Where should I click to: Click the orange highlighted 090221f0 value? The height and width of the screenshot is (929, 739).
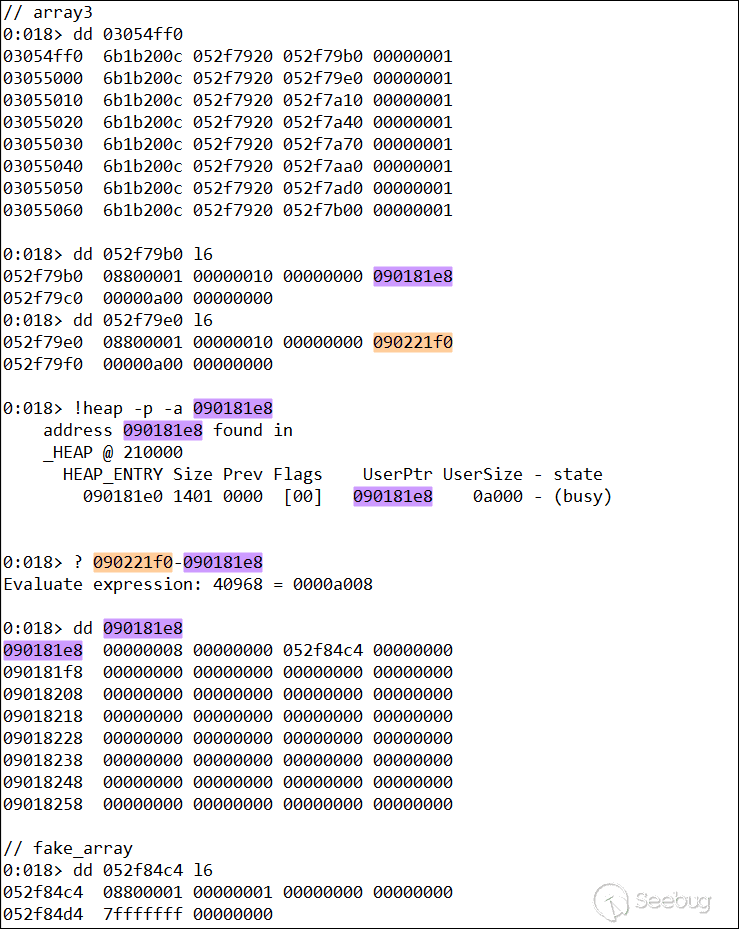coord(412,342)
